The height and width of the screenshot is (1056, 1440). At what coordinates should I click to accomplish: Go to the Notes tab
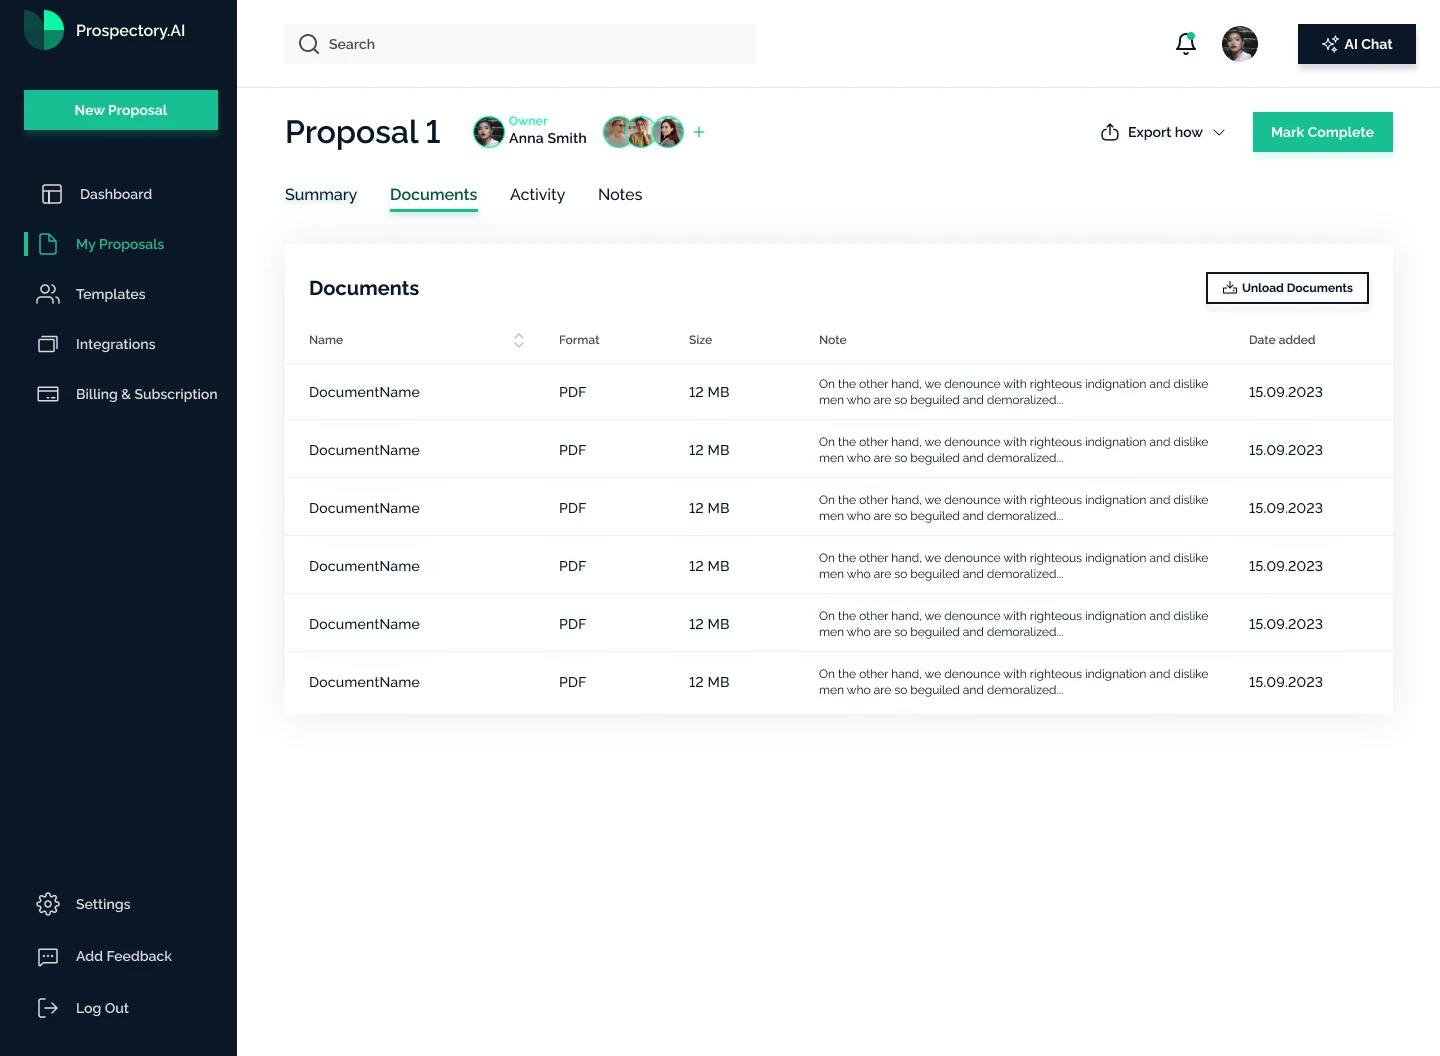coord(620,195)
